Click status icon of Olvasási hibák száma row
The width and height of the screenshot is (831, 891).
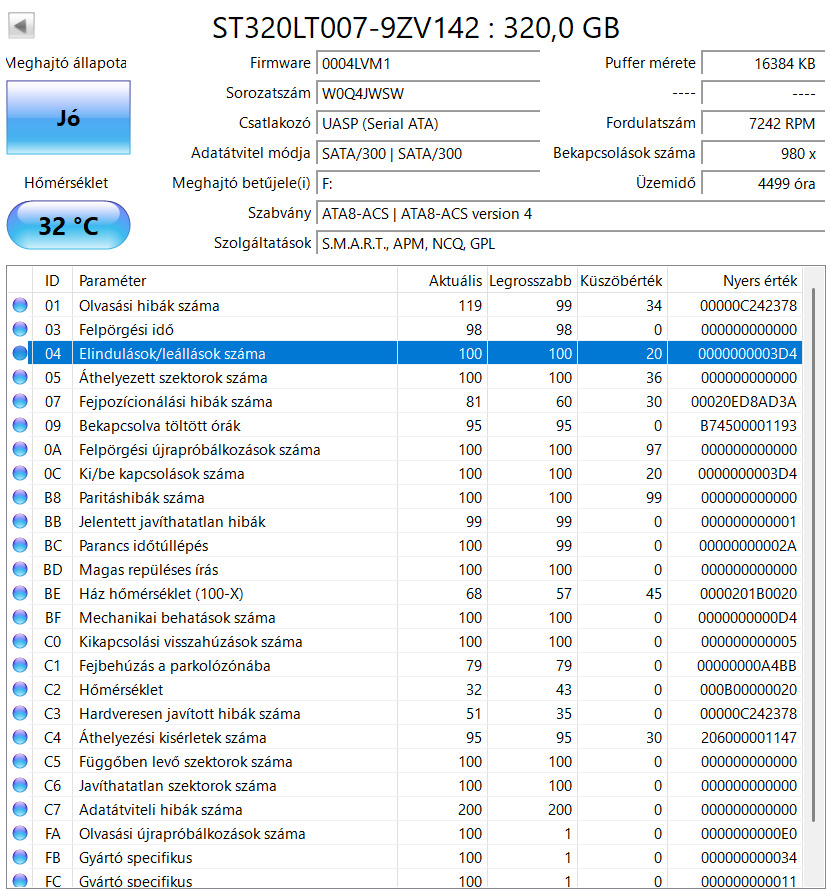[20, 305]
